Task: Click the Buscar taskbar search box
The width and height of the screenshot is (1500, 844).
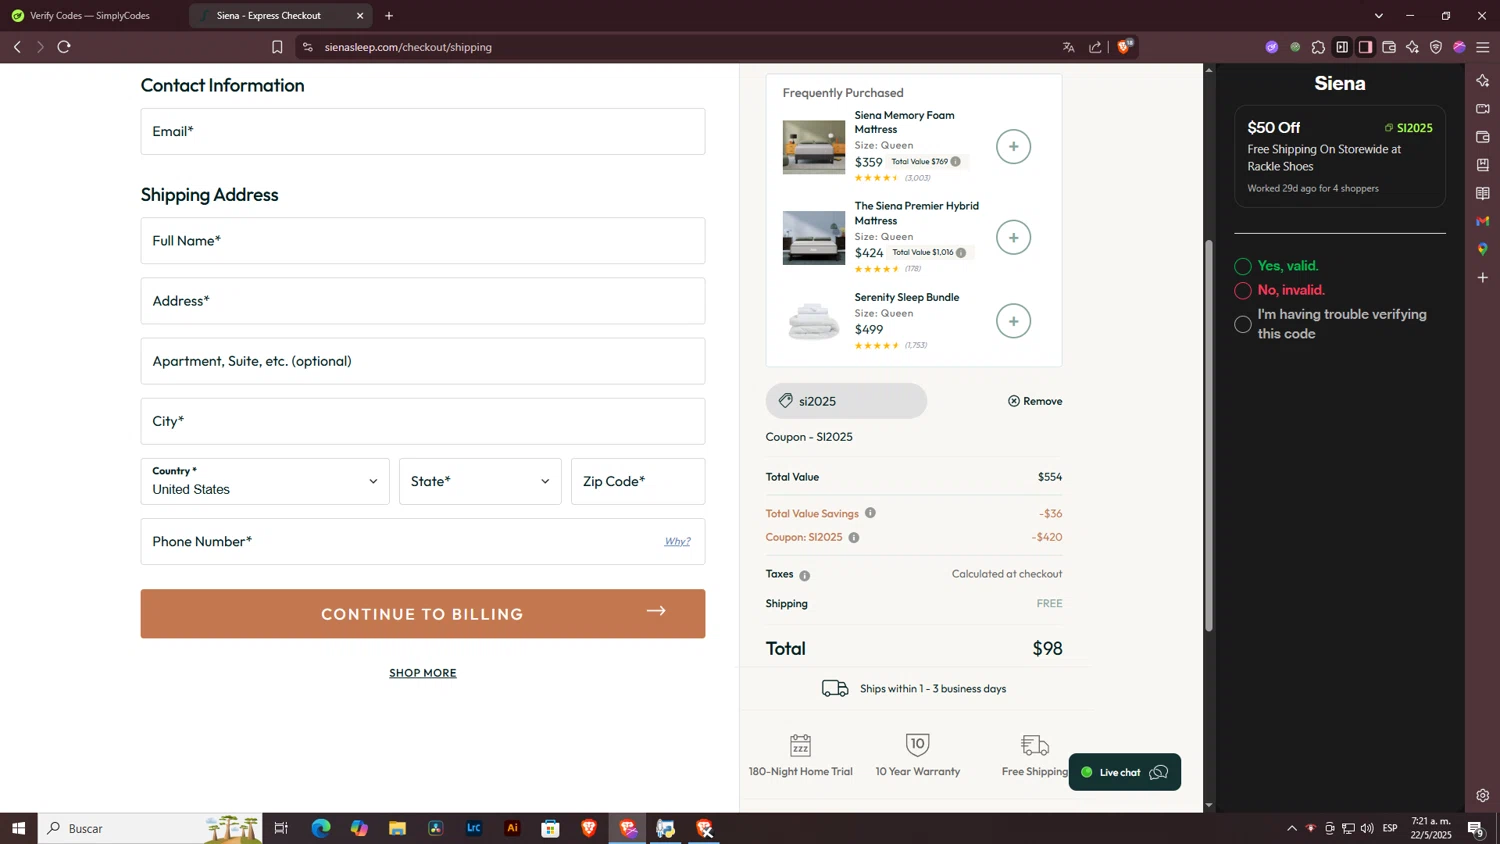Action: click(150, 828)
